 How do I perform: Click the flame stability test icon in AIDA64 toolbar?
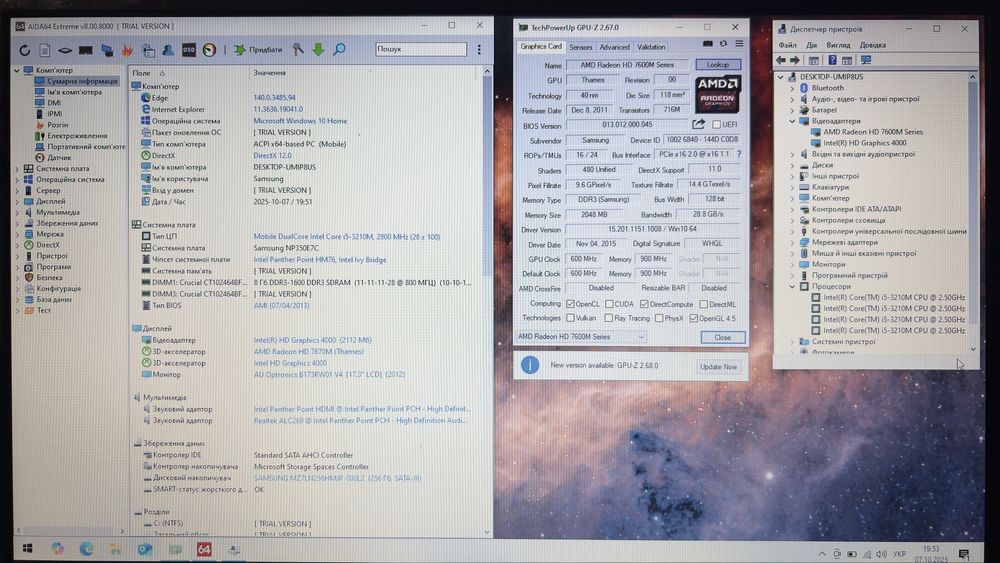point(127,50)
